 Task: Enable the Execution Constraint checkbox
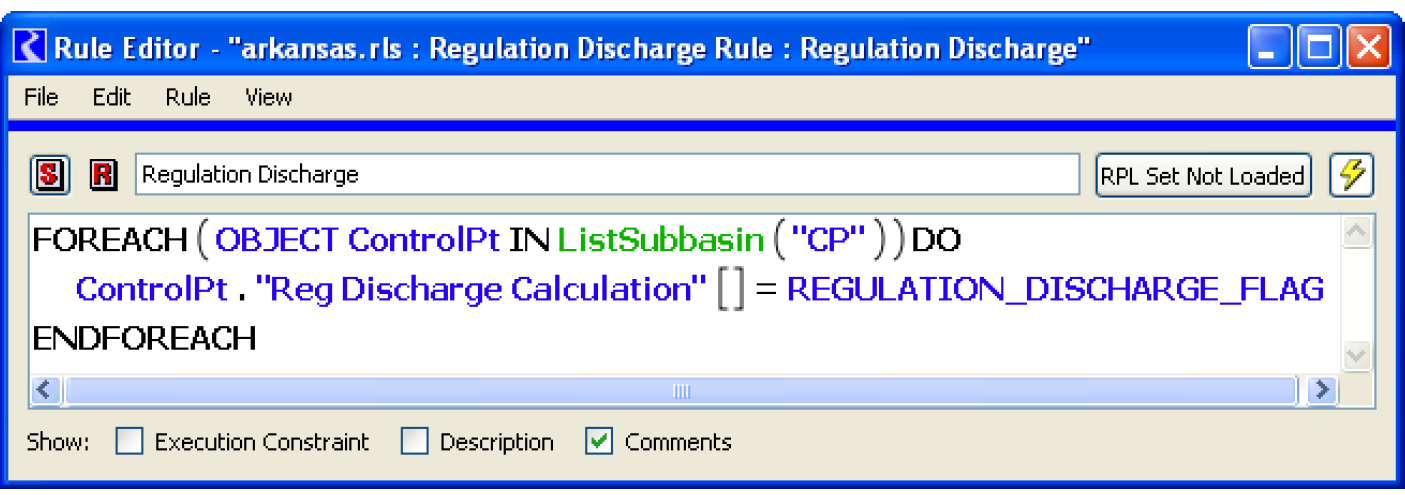tap(130, 441)
